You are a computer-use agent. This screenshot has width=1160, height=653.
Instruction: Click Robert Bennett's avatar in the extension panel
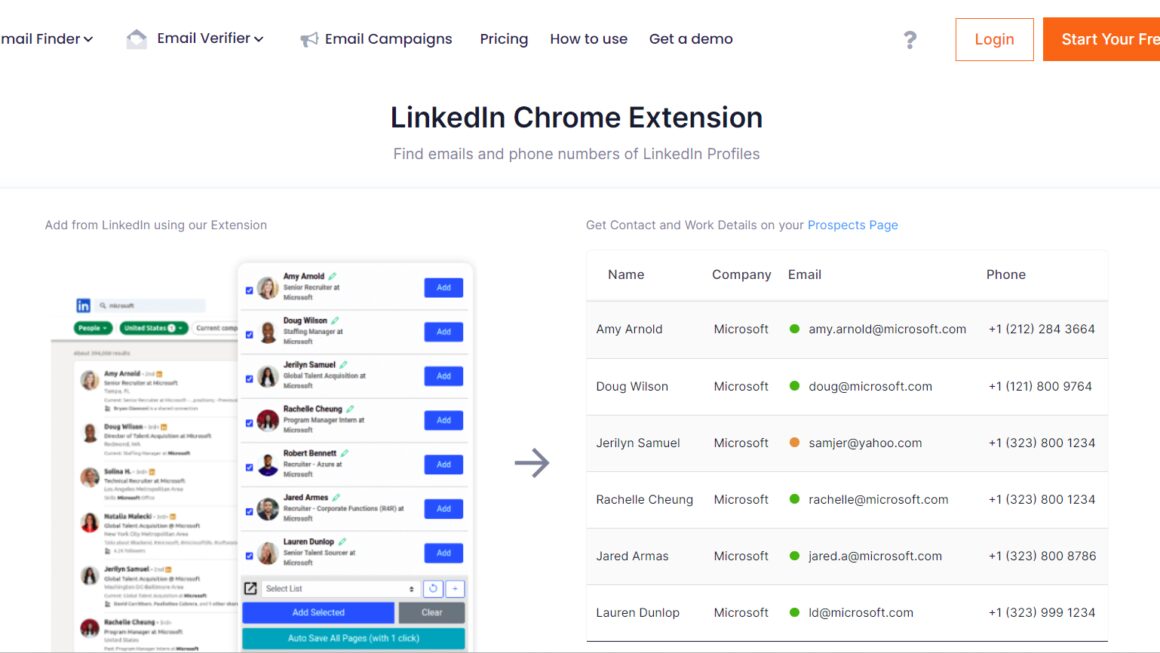click(x=268, y=464)
